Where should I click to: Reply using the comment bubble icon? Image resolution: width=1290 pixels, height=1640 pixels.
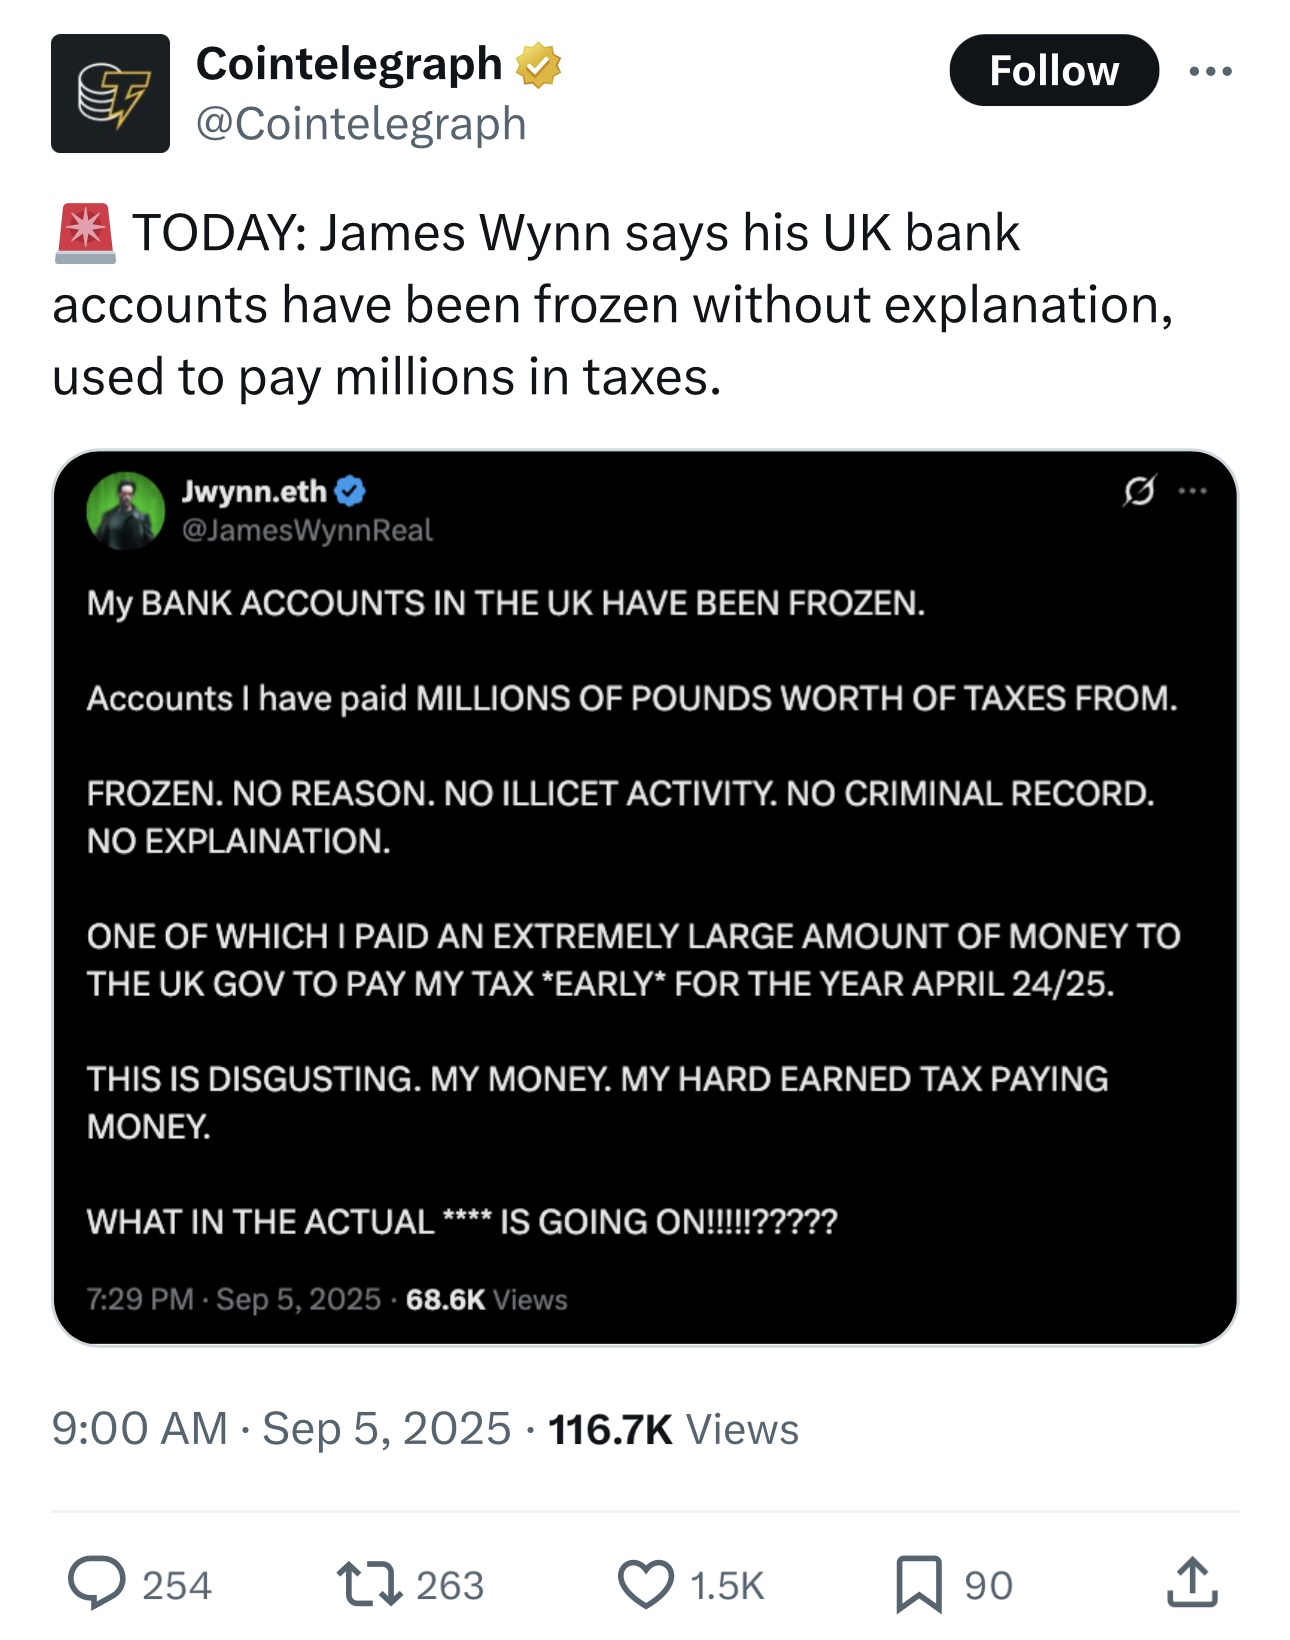click(x=97, y=1584)
